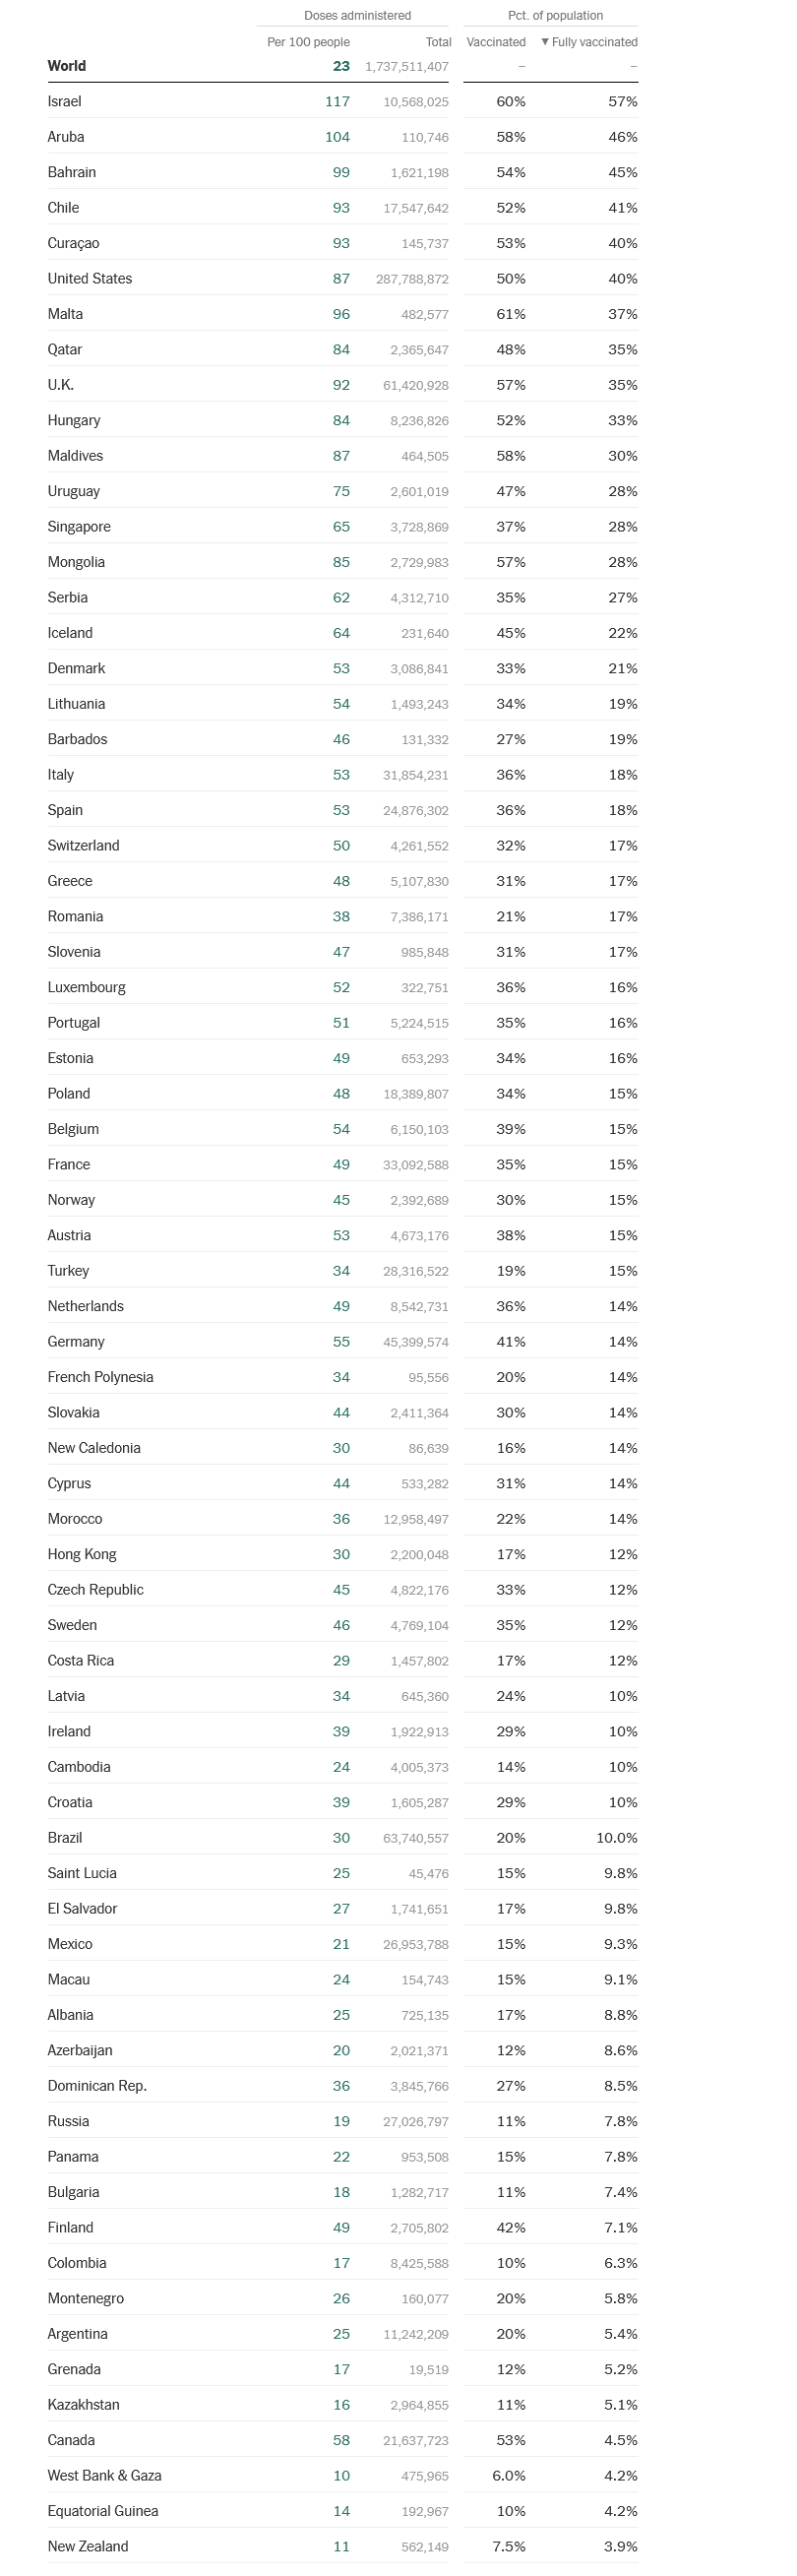797x2576 pixels.
Task: Click Doses administered group header
Action: pyautogui.click(x=357, y=15)
